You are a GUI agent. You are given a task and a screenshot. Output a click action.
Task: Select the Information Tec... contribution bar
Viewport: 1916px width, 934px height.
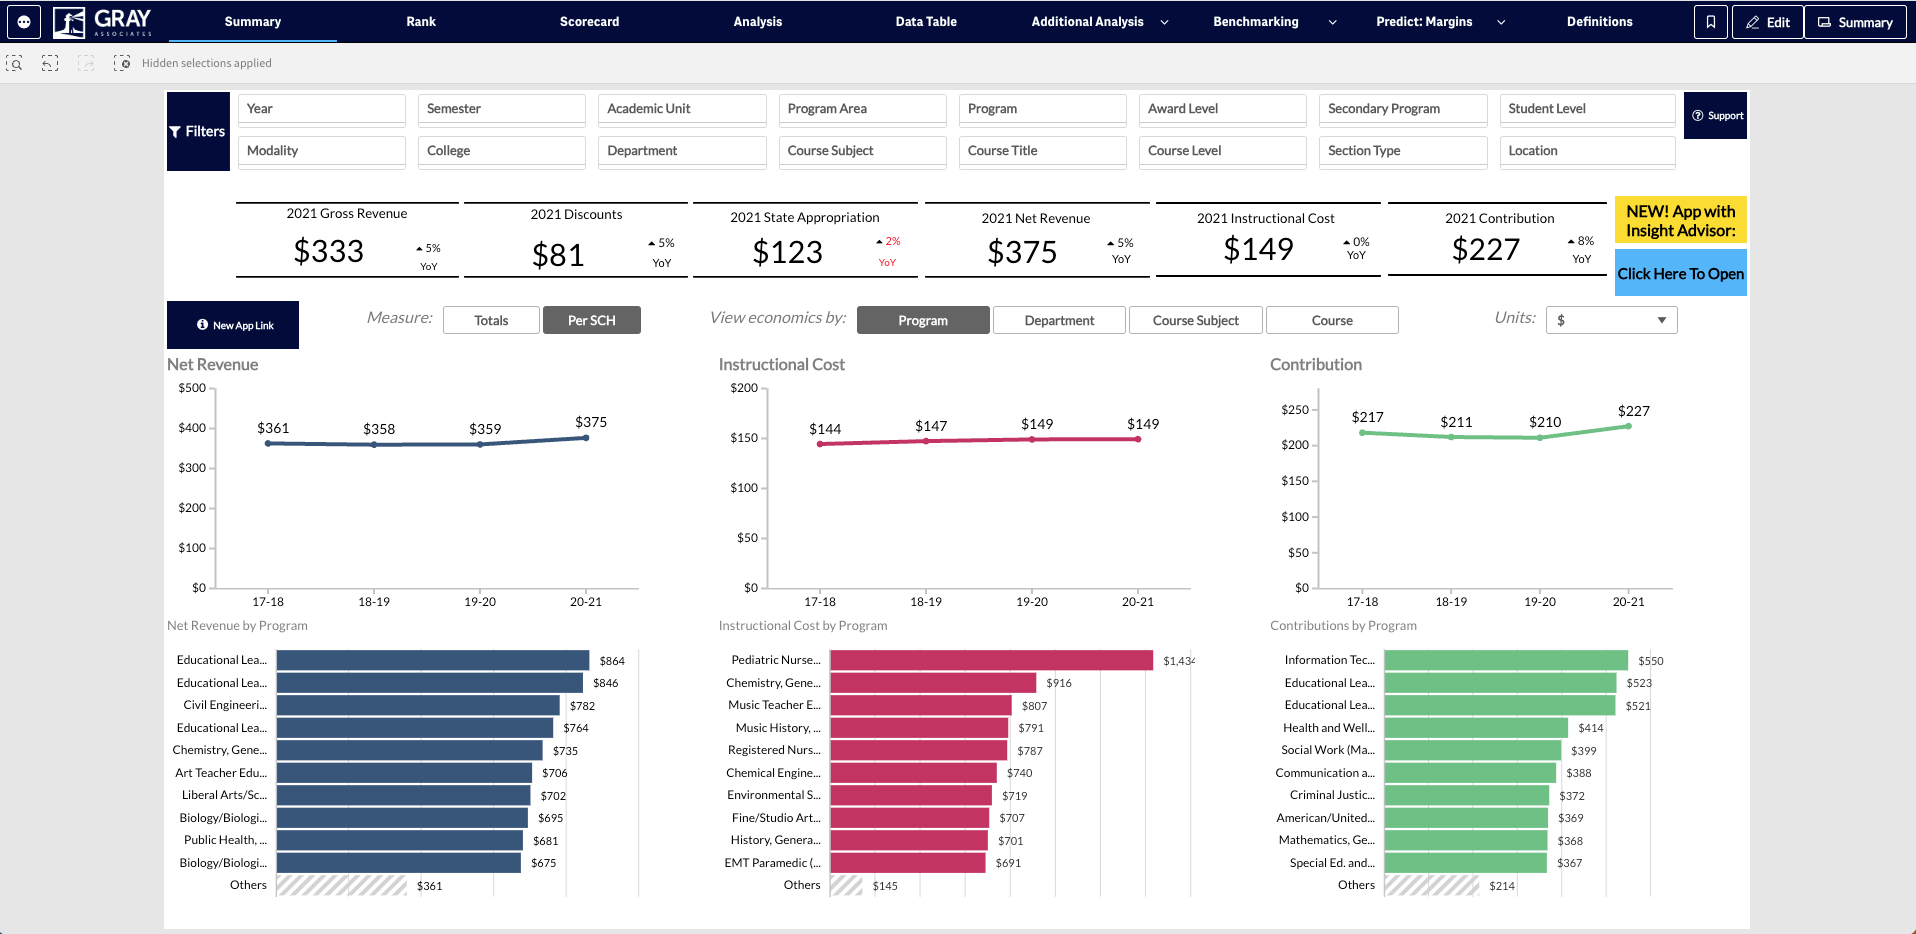(x=1506, y=660)
